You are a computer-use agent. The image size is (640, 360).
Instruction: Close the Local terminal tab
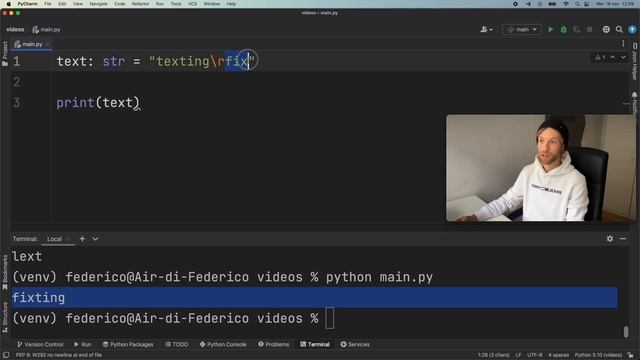tap(68, 239)
